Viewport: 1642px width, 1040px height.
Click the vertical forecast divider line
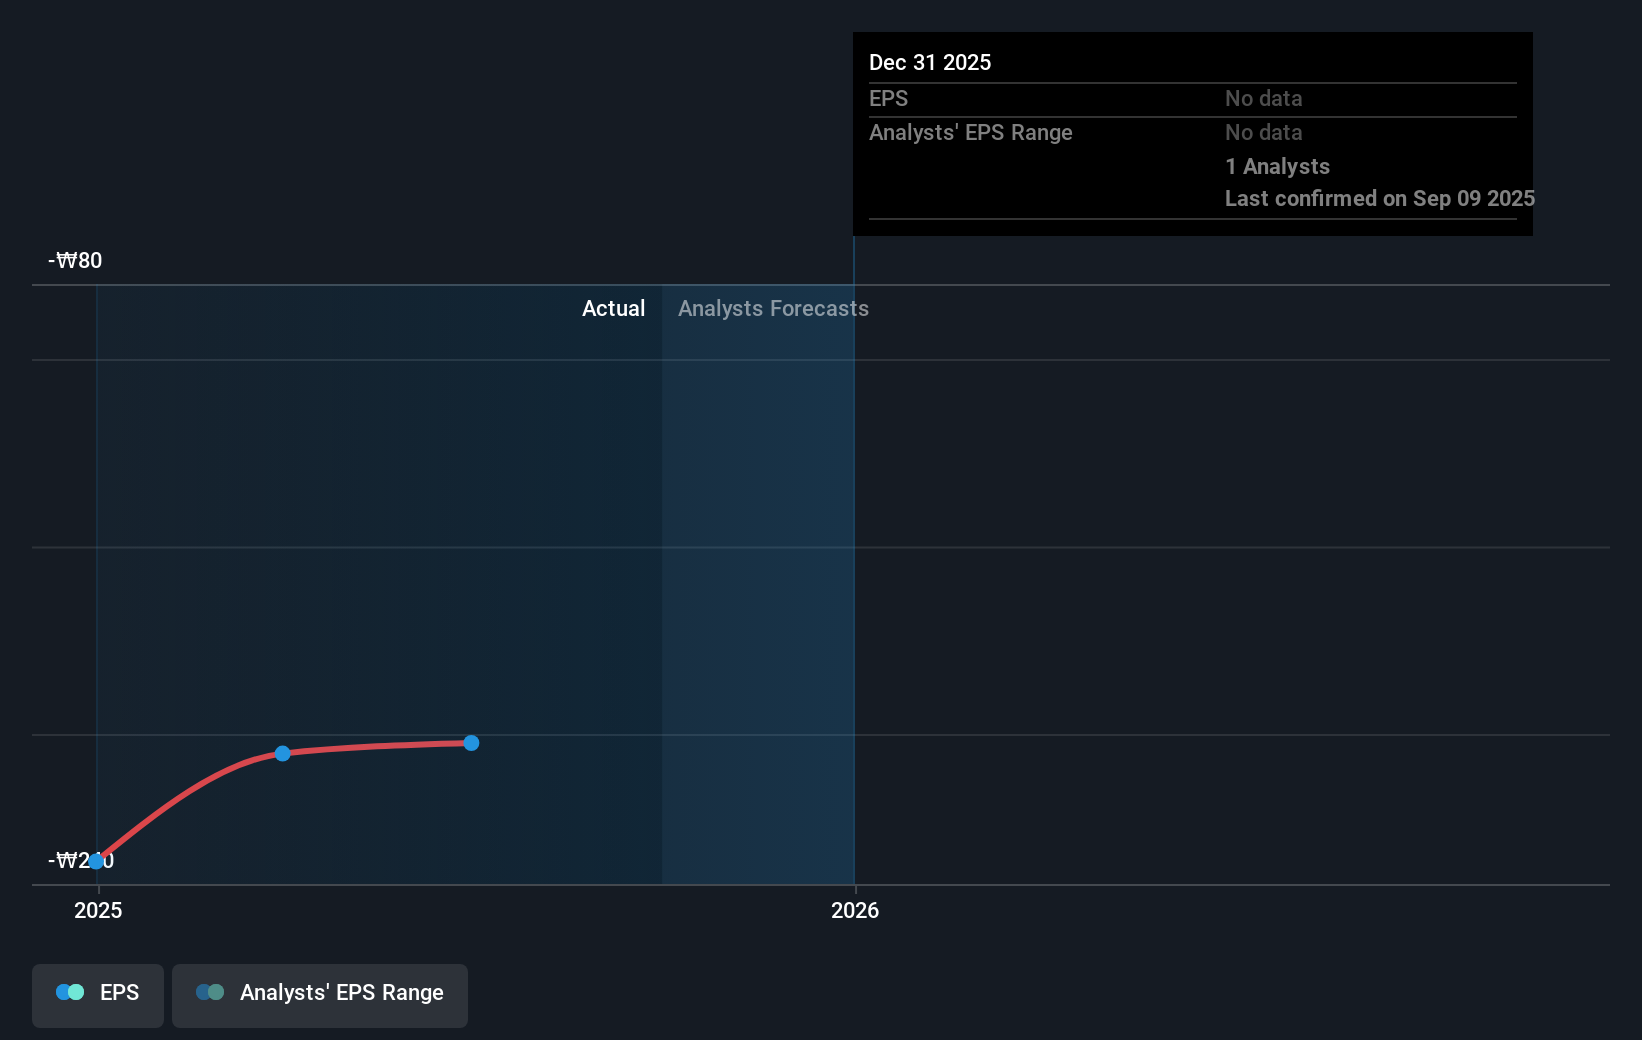(x=855, y=560)
